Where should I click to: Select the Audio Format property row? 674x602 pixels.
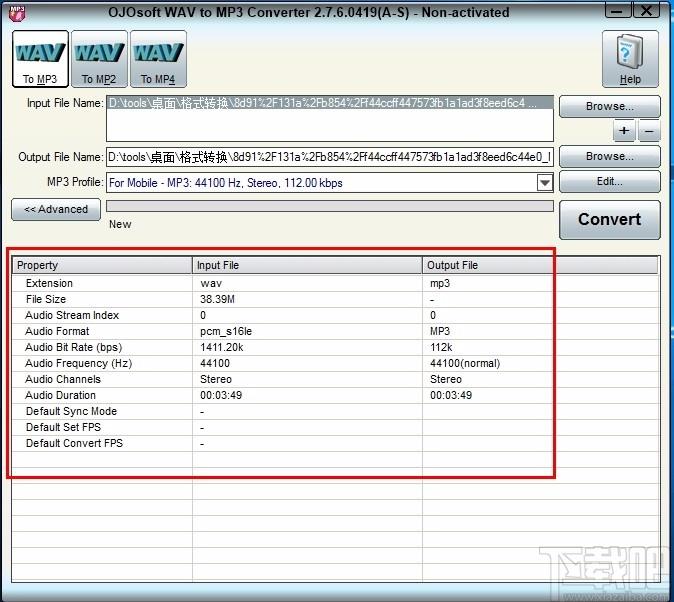336,331
